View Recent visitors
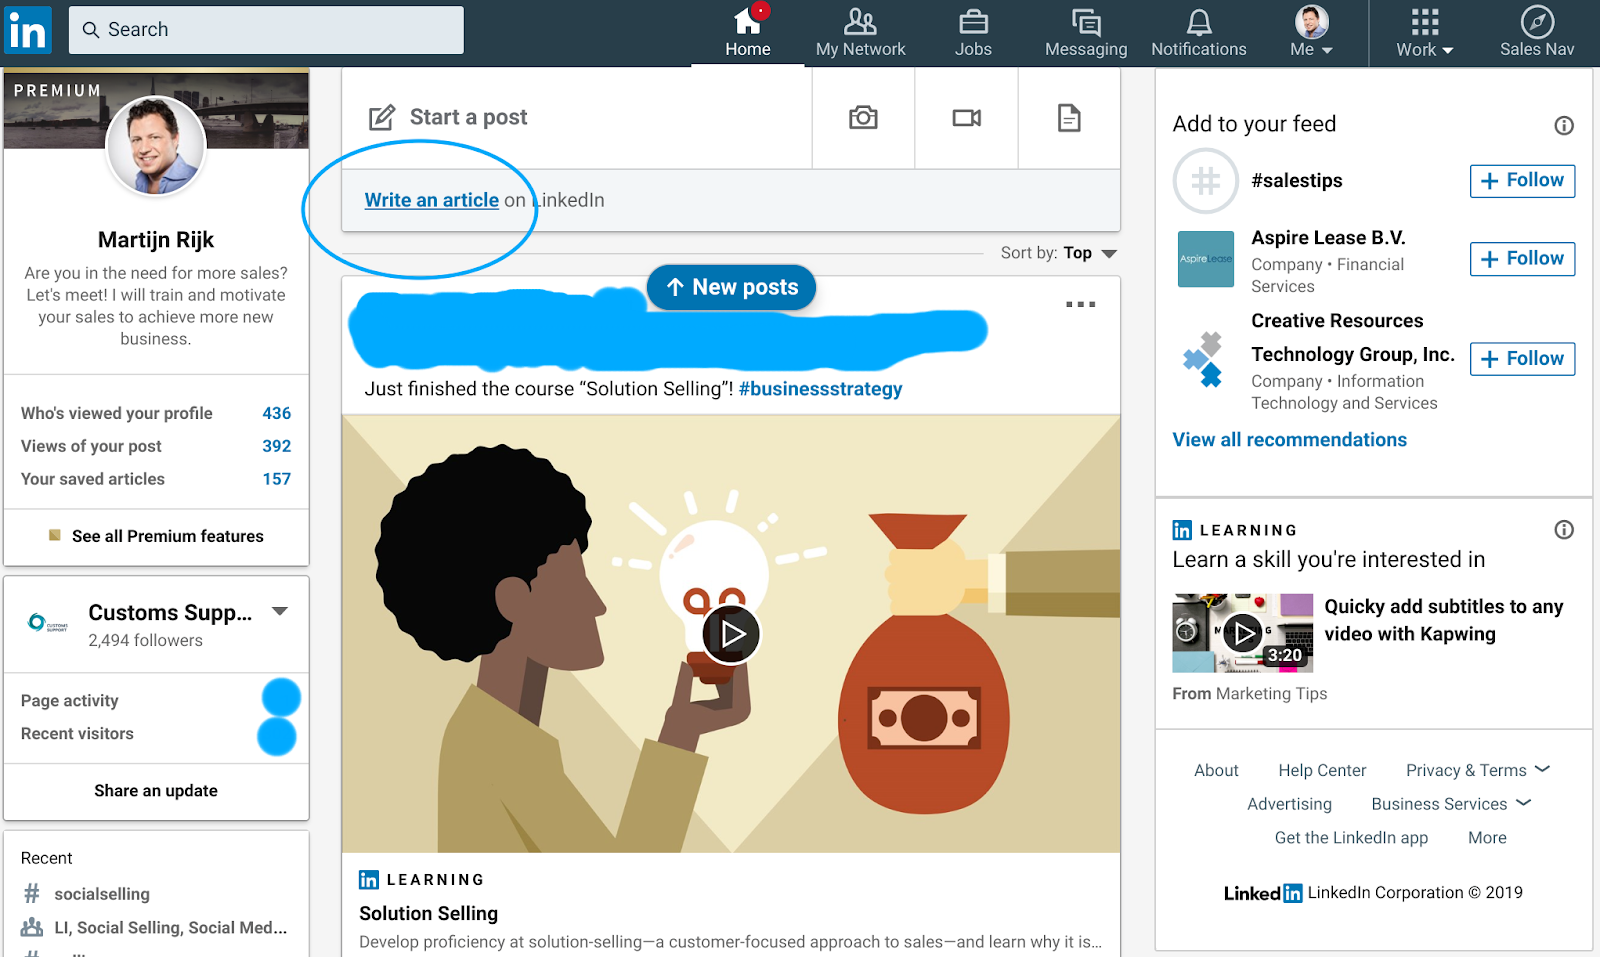This screenshot has width=1600, height=957. (x=77, y=734)
